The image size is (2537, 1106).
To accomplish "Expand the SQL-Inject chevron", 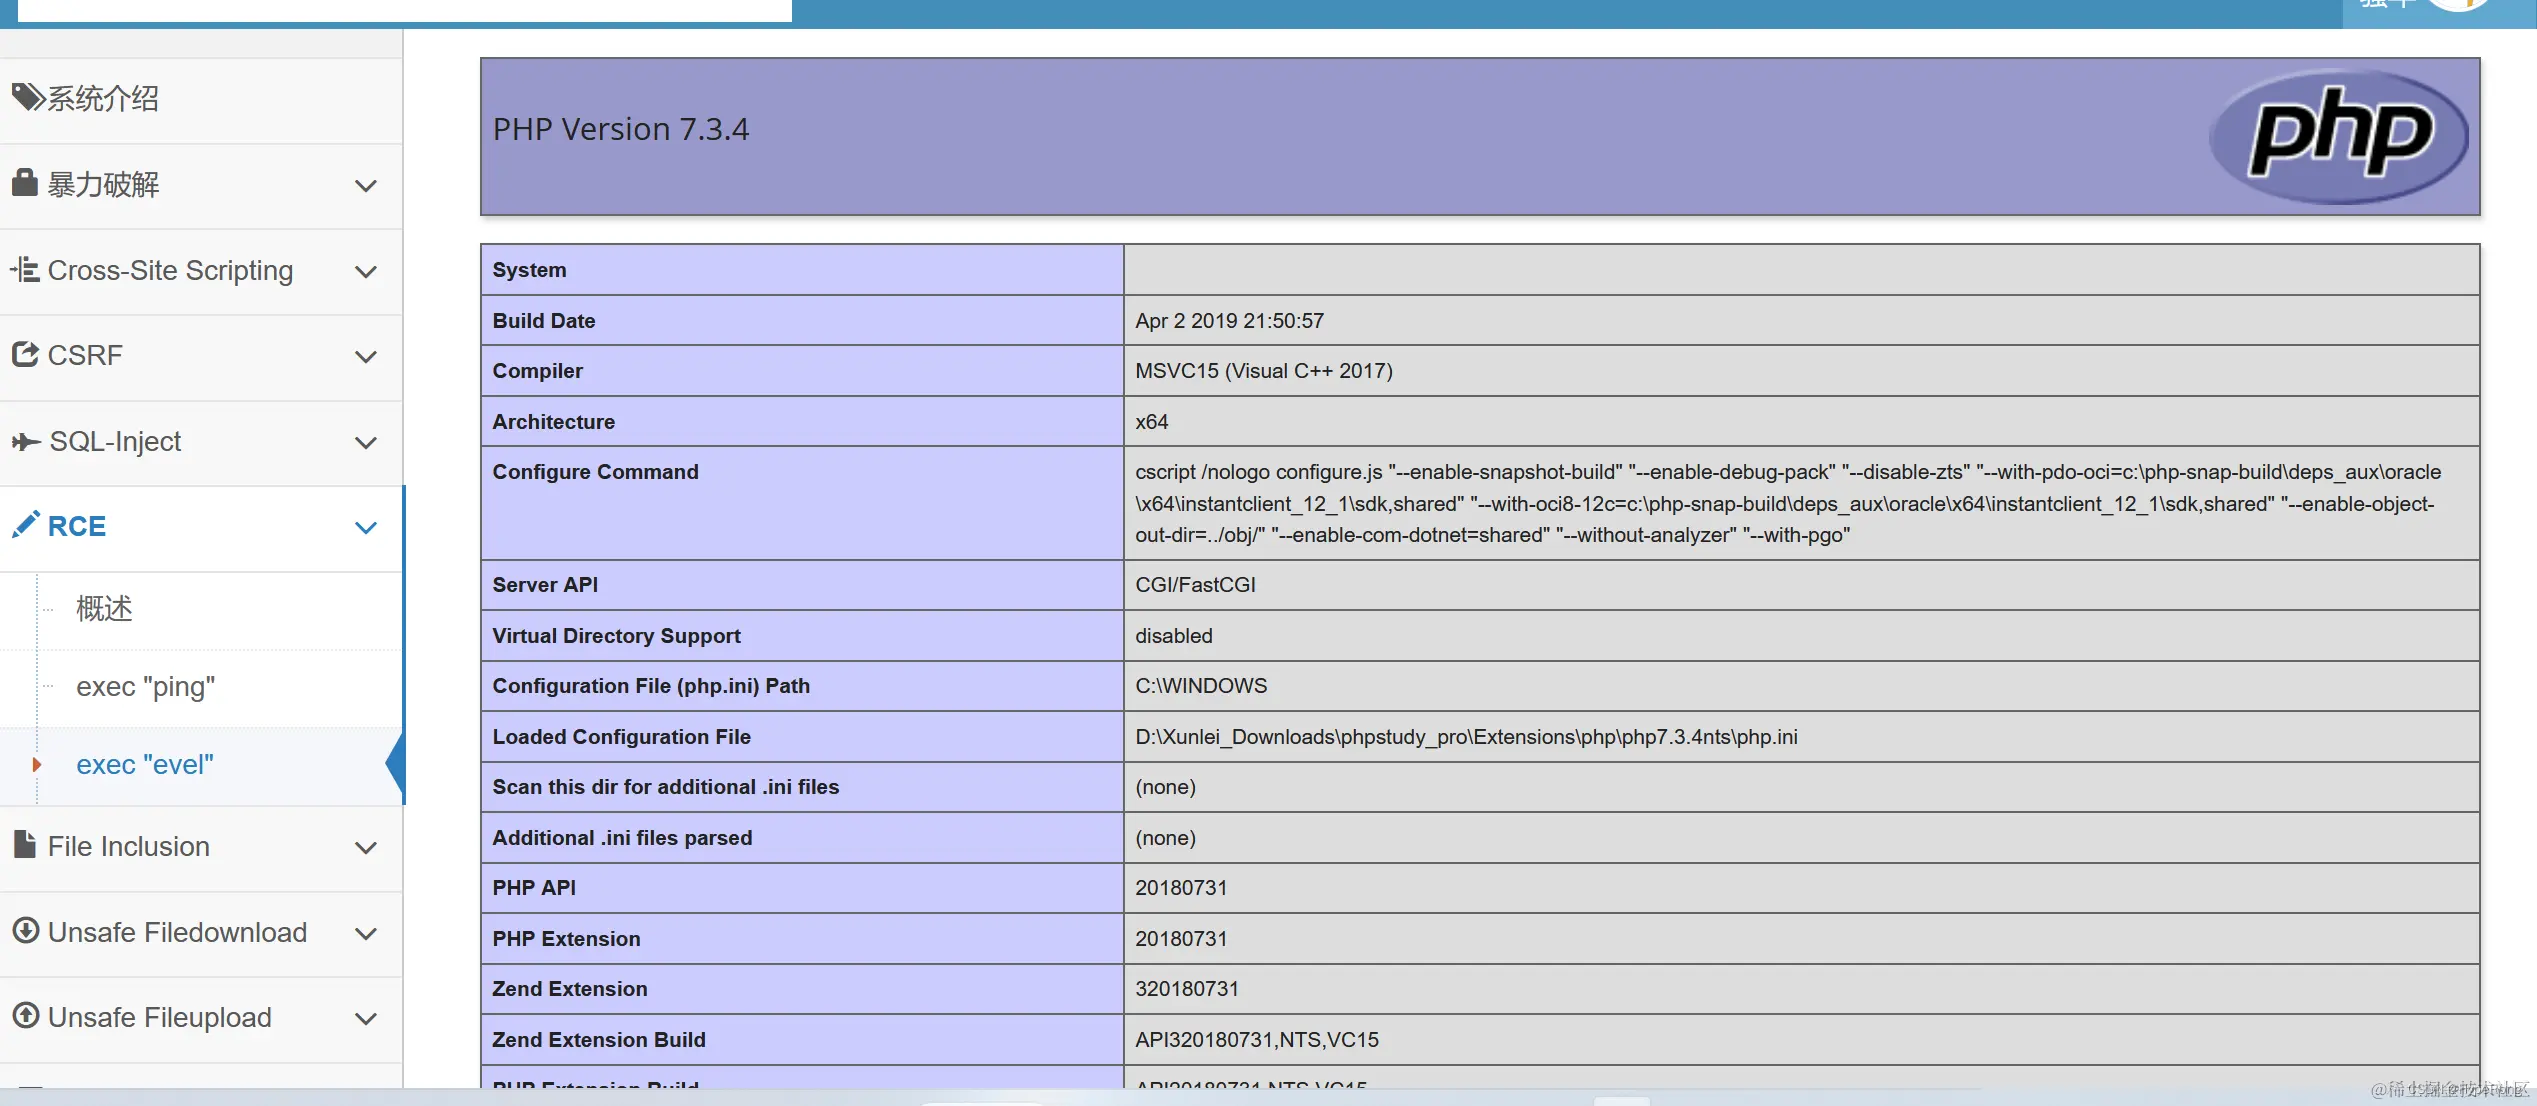I will coord(366,443).
